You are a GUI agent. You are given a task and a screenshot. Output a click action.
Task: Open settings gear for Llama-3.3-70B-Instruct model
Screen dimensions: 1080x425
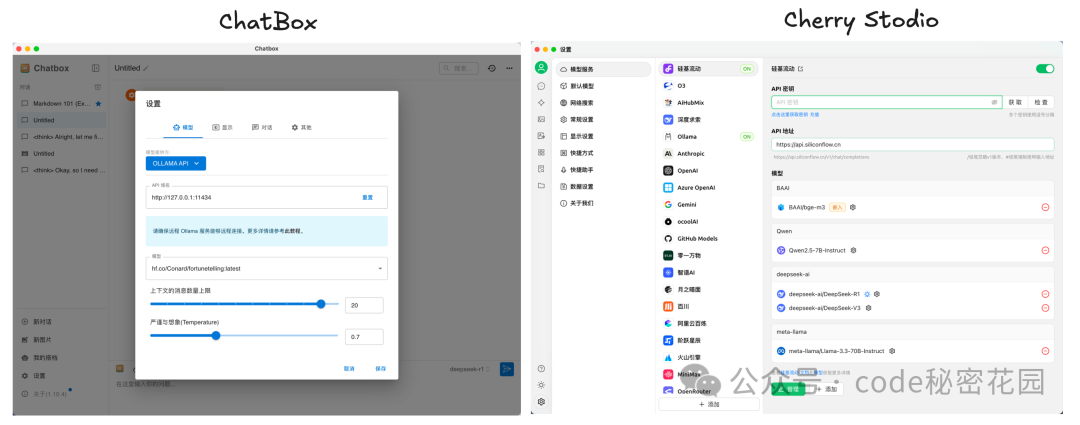[x=892, y=351]
